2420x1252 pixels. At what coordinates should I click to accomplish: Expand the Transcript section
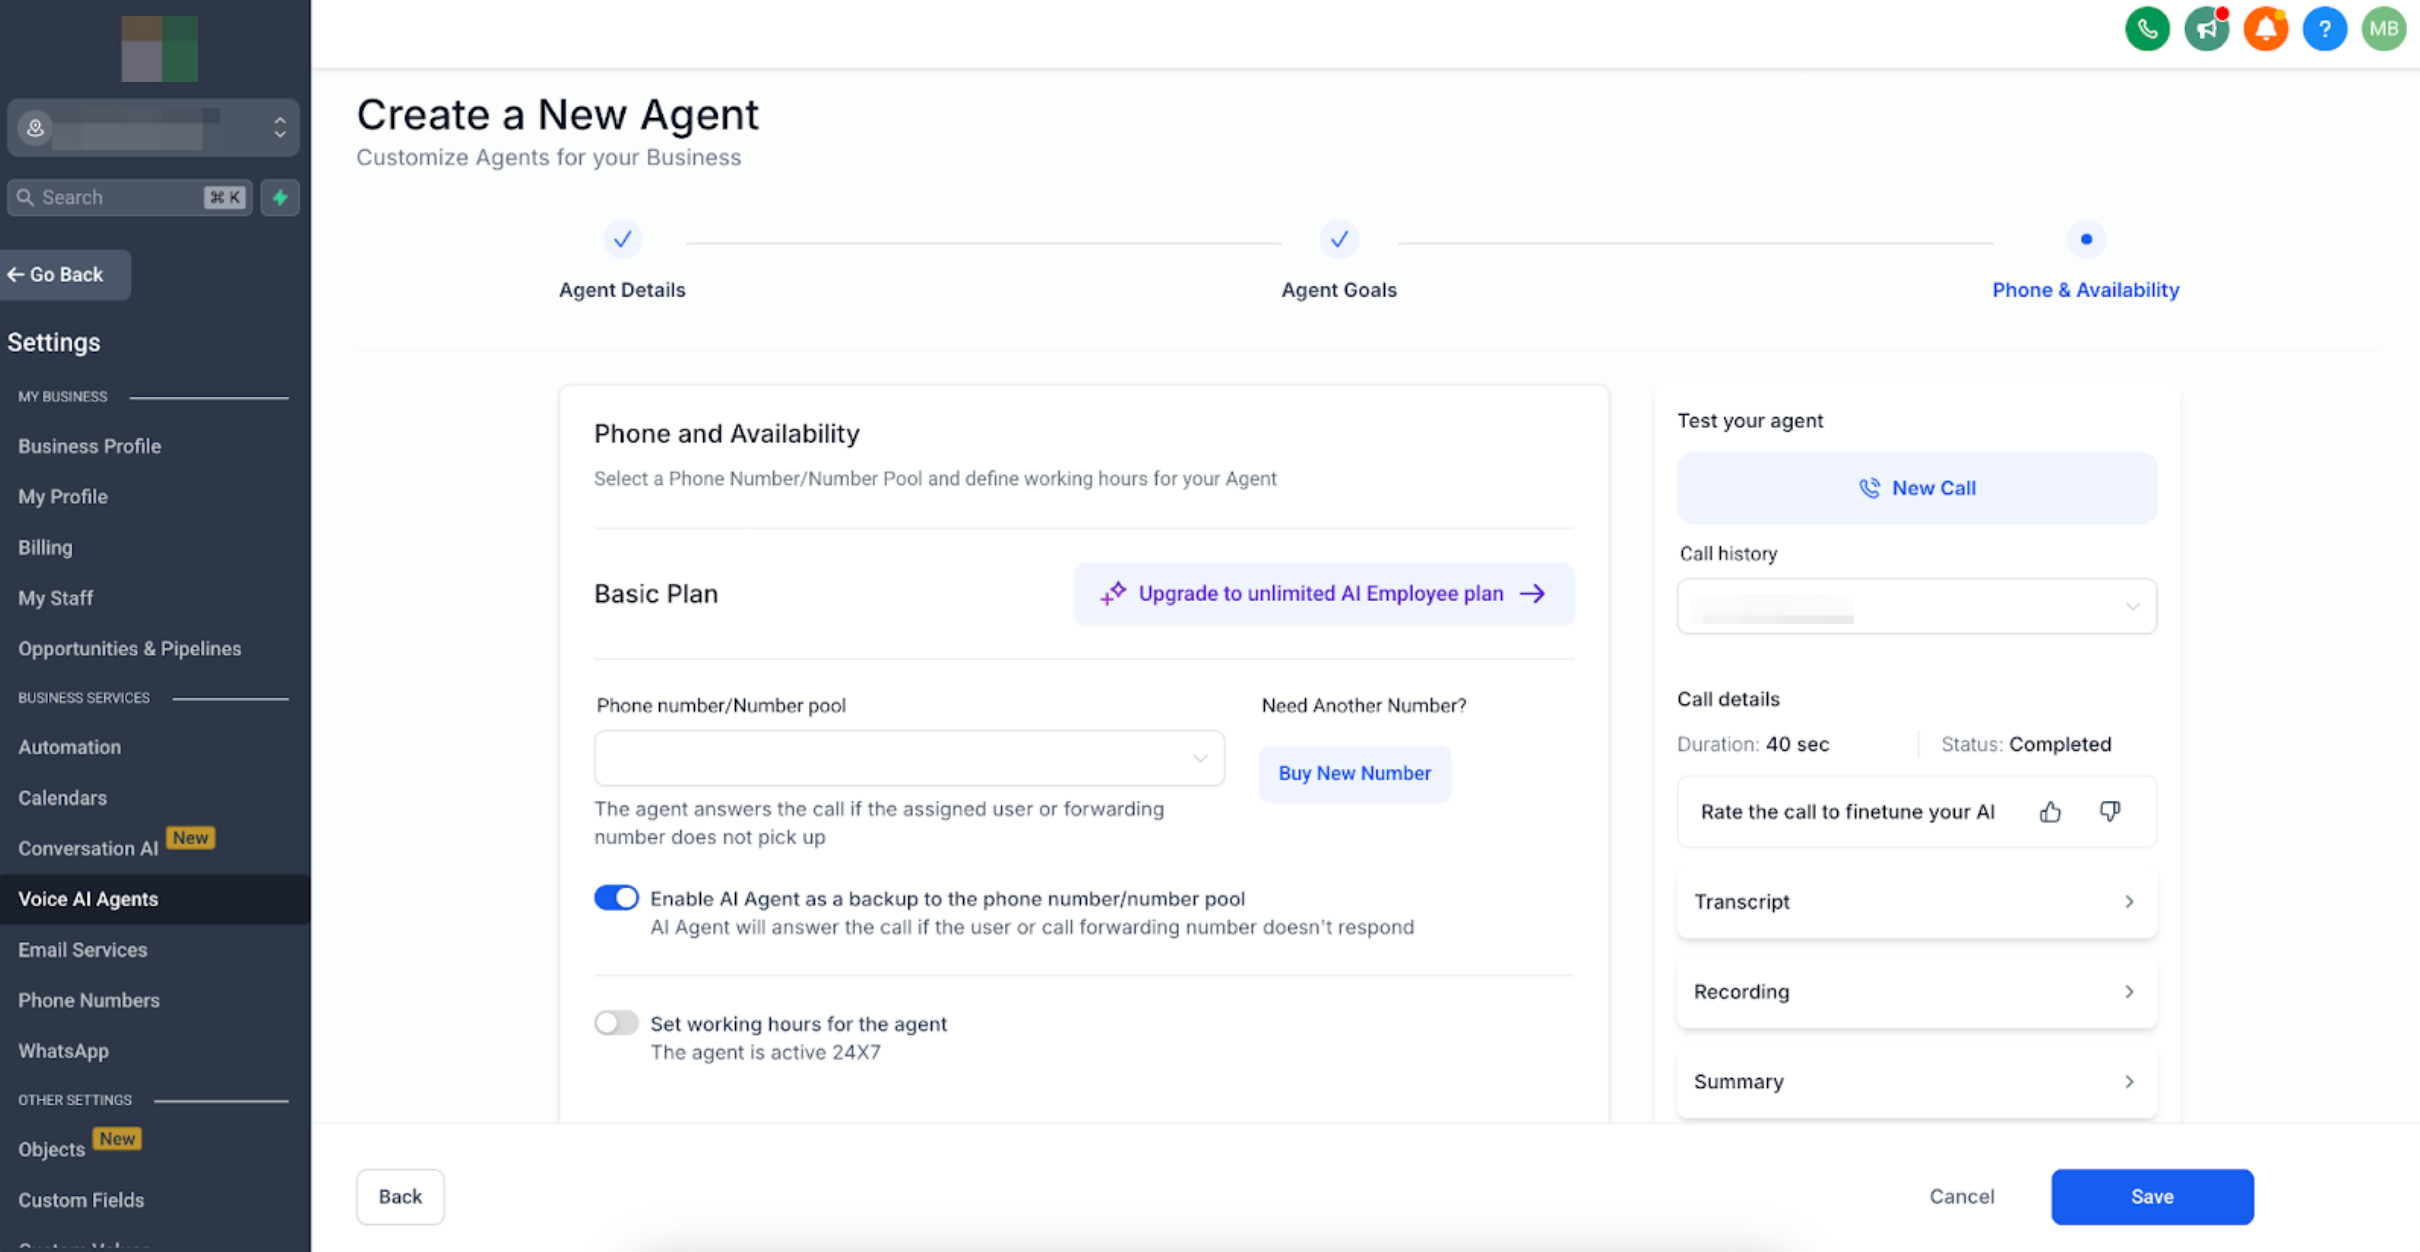tap(1915, 901)
